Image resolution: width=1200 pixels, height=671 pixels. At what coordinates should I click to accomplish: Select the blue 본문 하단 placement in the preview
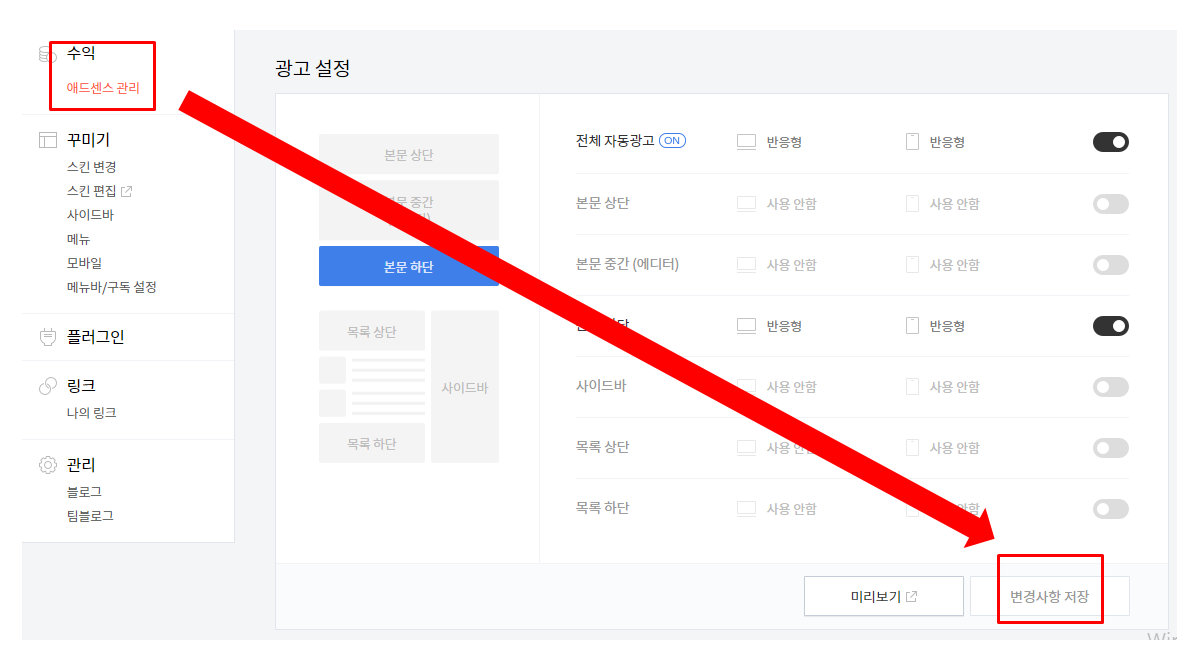pos(408,265)
